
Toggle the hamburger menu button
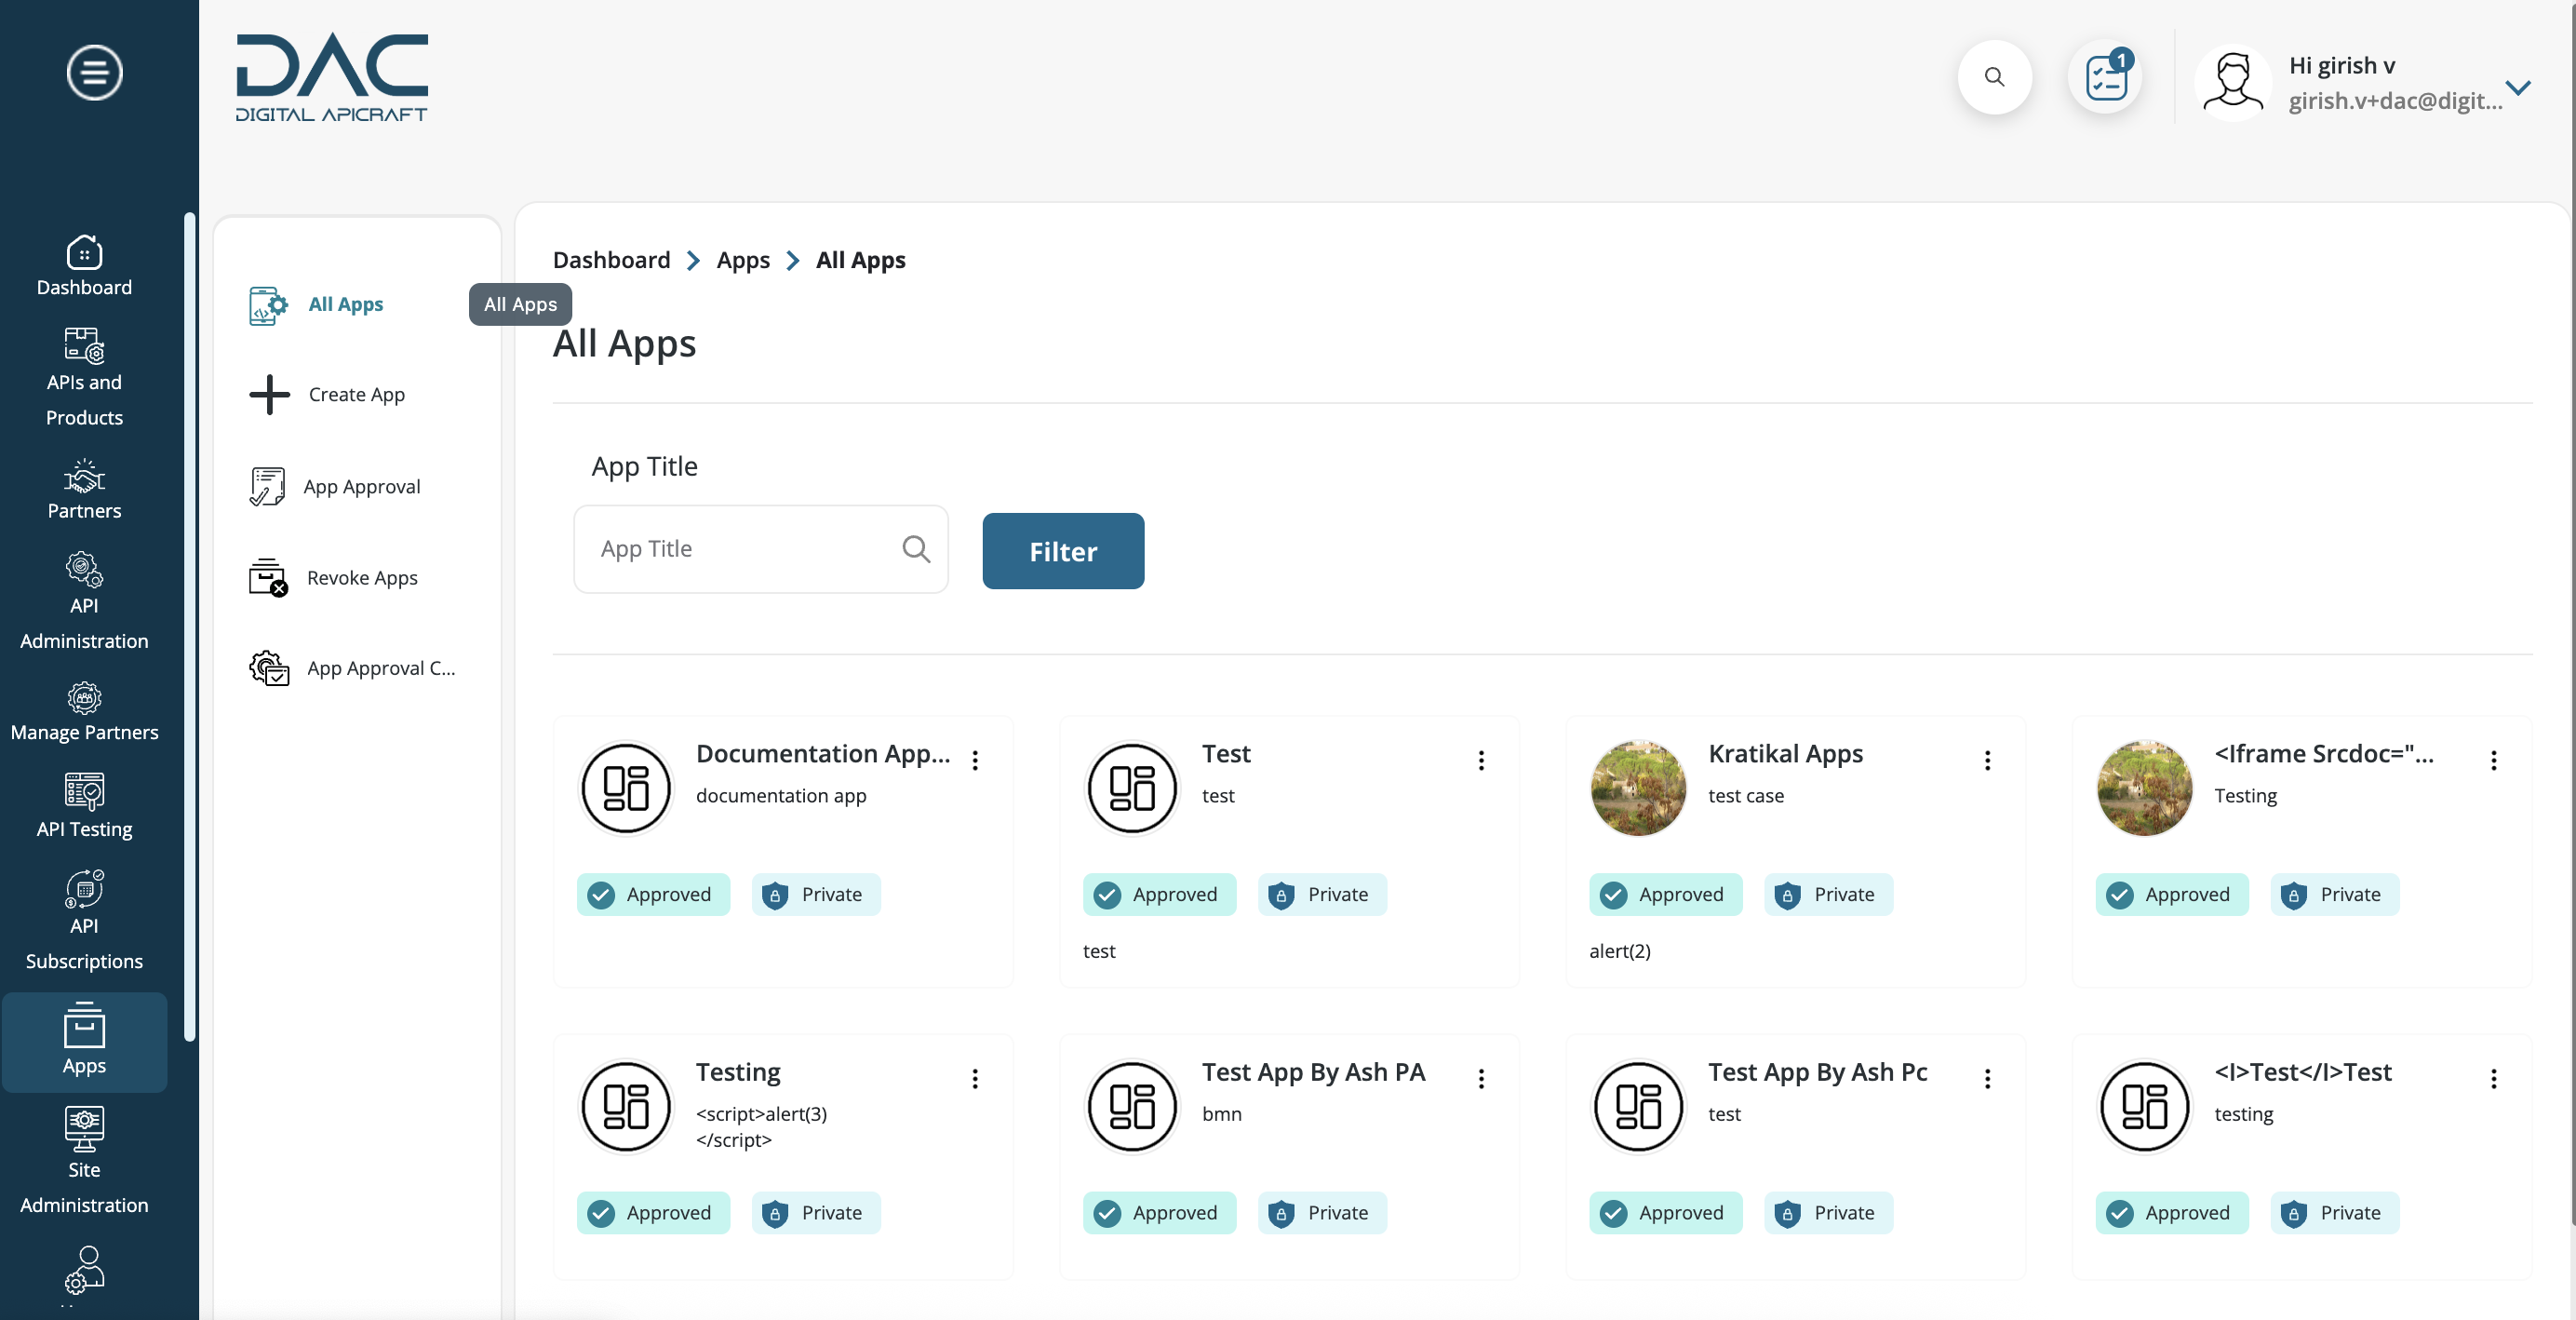[x=94, y=72]
